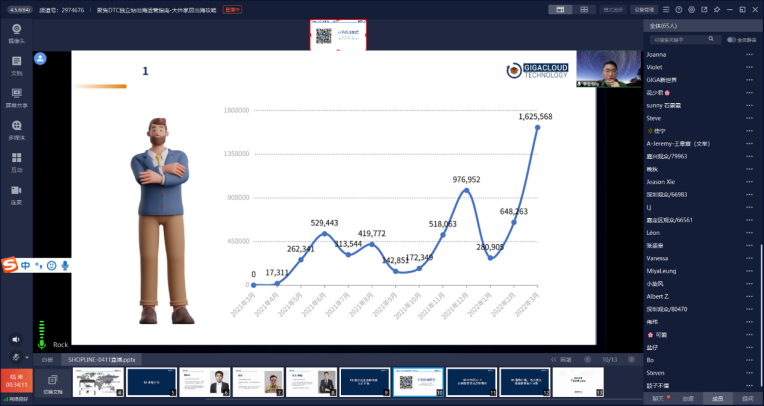Open the rightmost bottom tab (提问)
The image size is (764, 406).
pos(747,399)
